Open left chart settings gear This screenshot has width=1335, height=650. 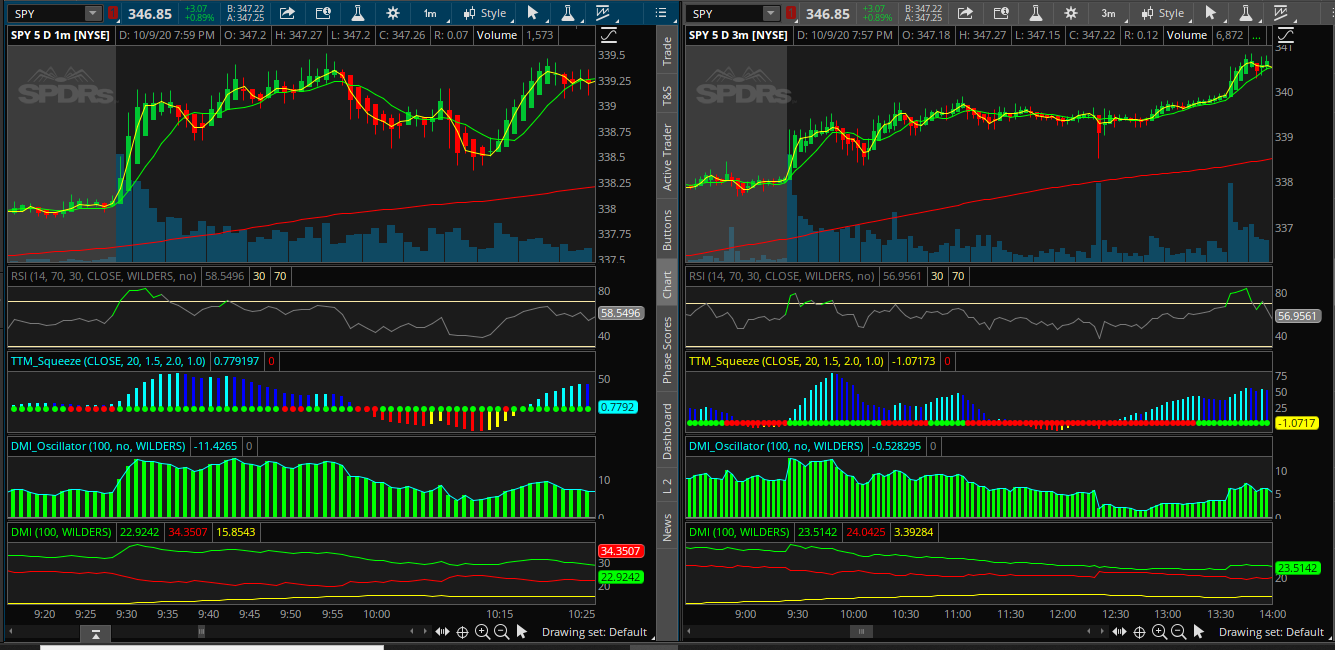(393, 14)
